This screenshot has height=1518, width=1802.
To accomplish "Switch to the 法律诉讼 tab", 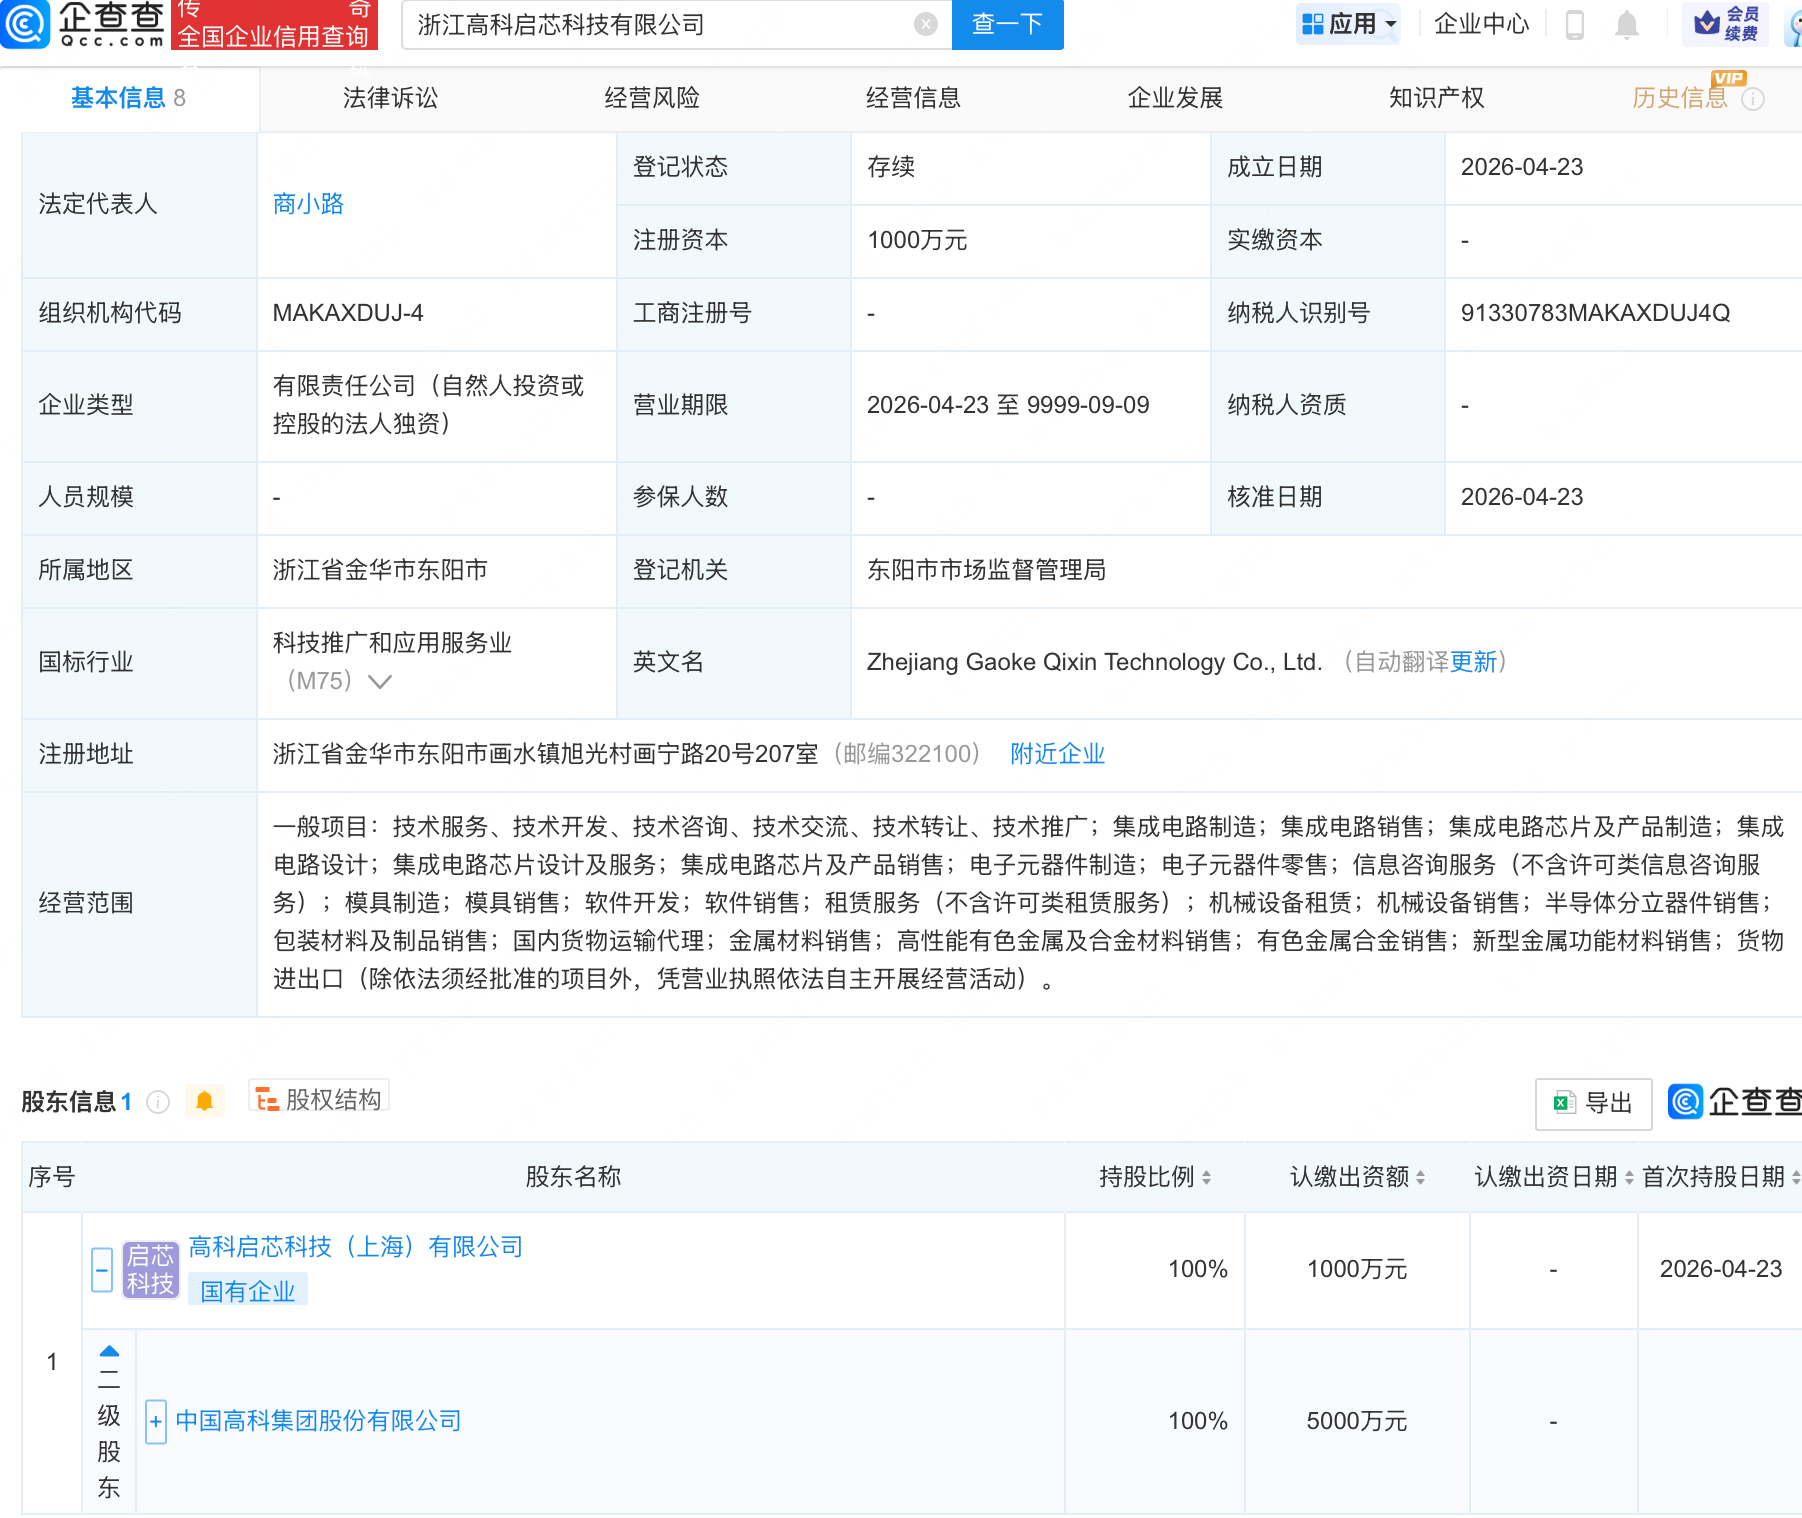I will pos(389,97).
